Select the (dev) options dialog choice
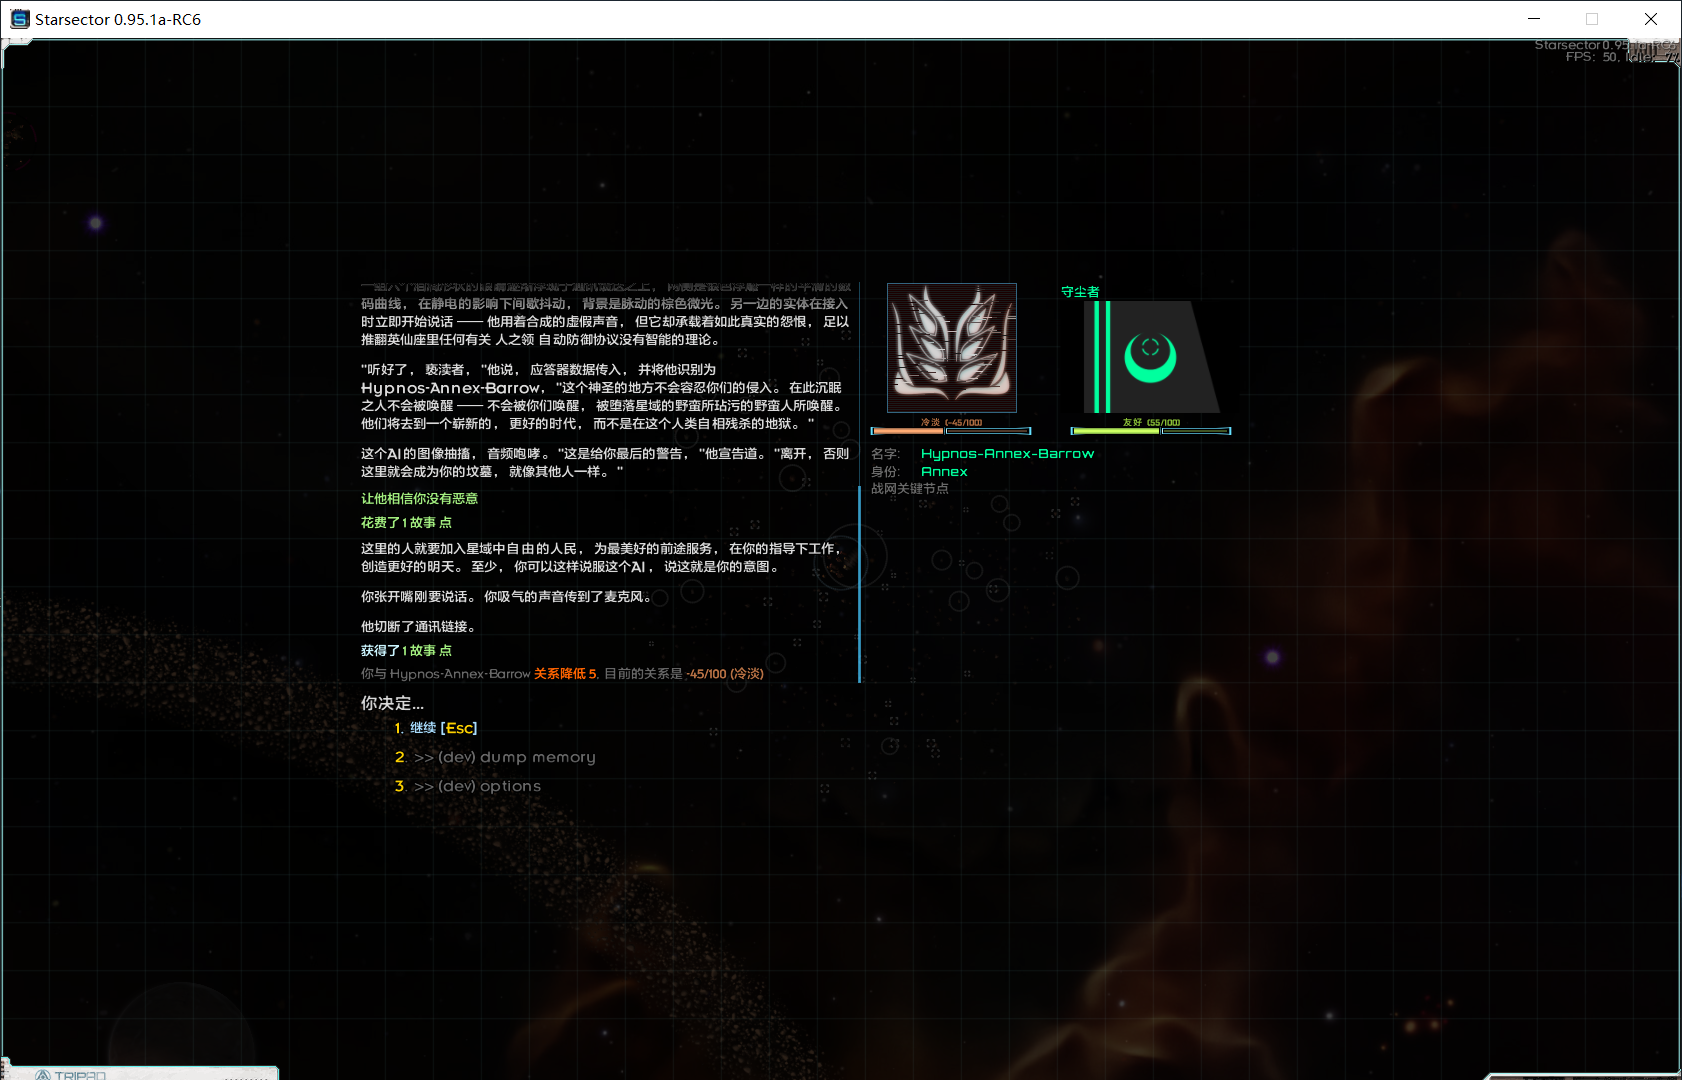The image size is (1682, 1080). tap(477, 786)
